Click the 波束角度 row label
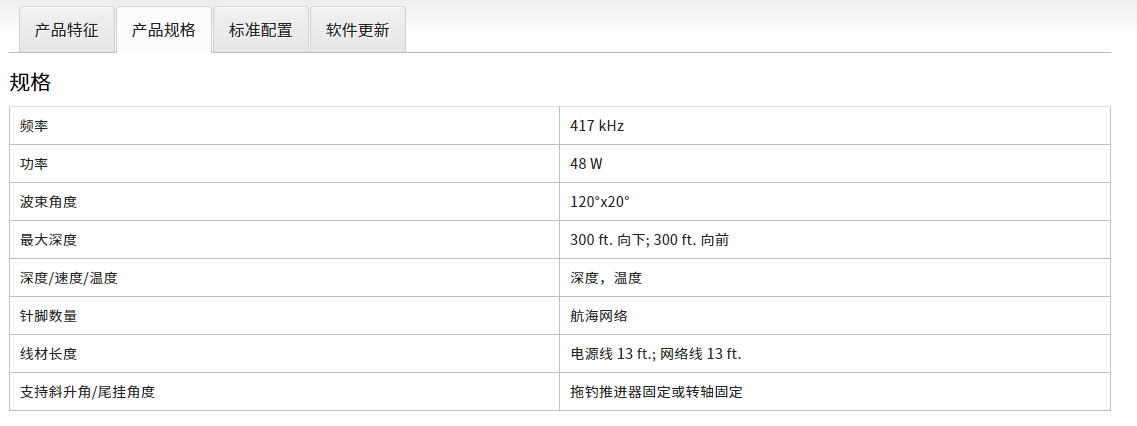 click(x=48, y=202)
